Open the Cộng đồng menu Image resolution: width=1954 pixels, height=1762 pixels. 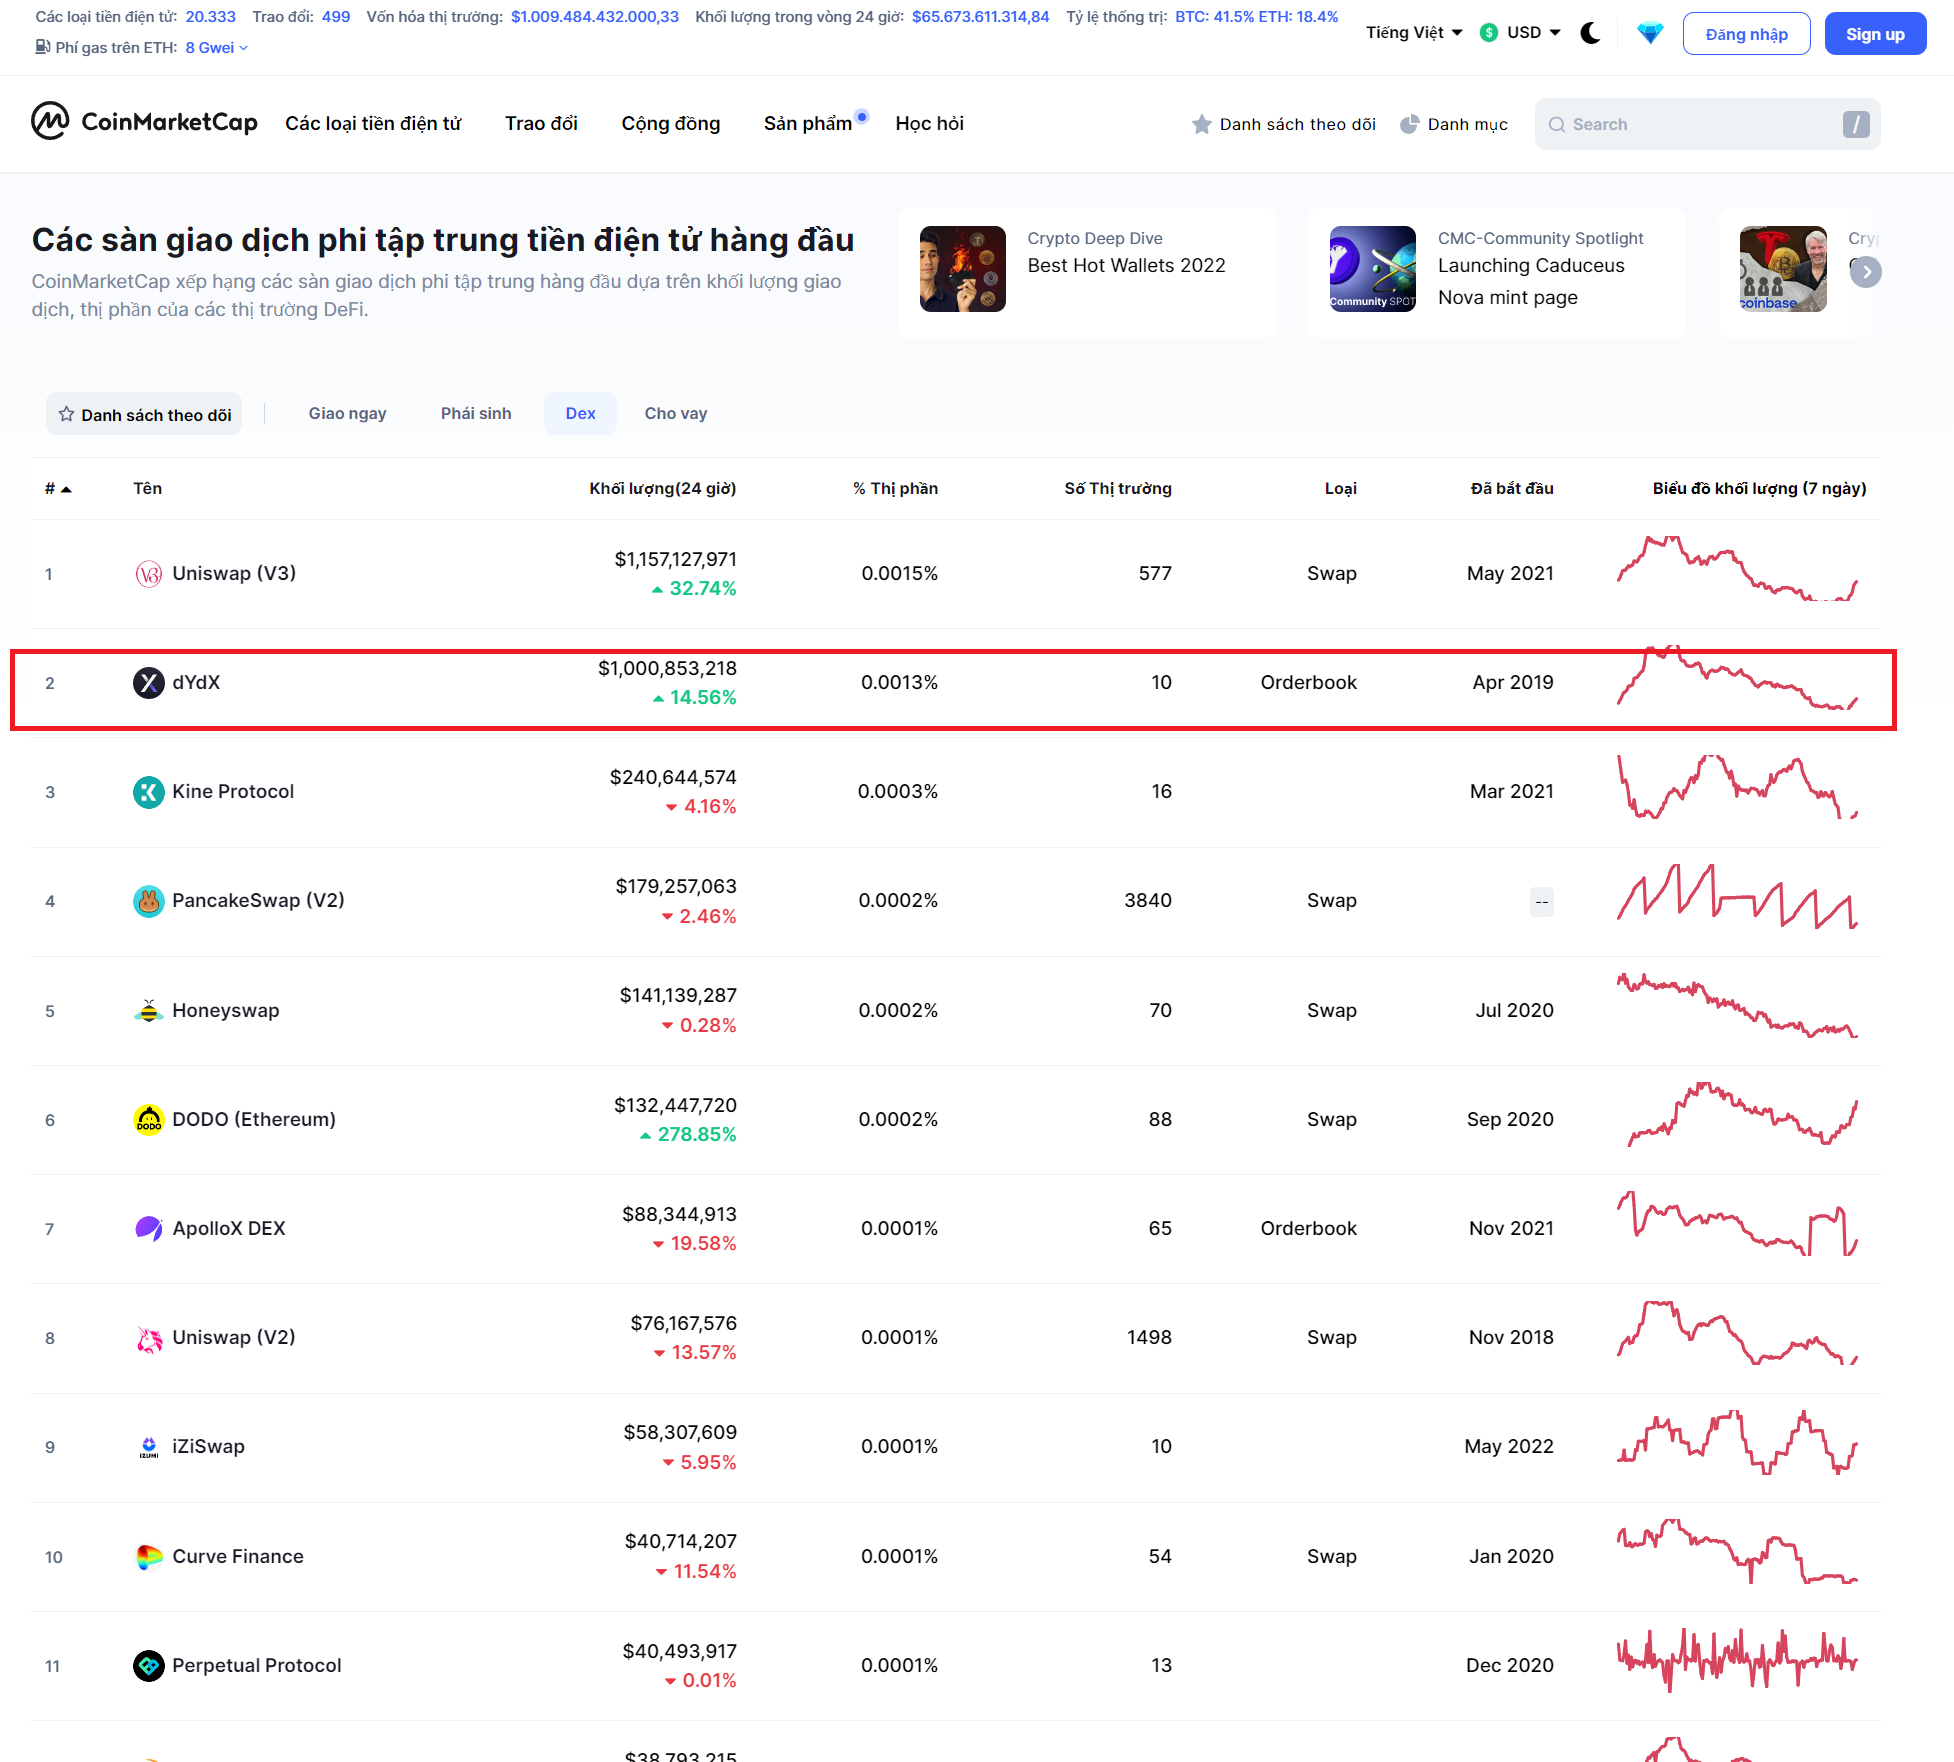(670, 123)
